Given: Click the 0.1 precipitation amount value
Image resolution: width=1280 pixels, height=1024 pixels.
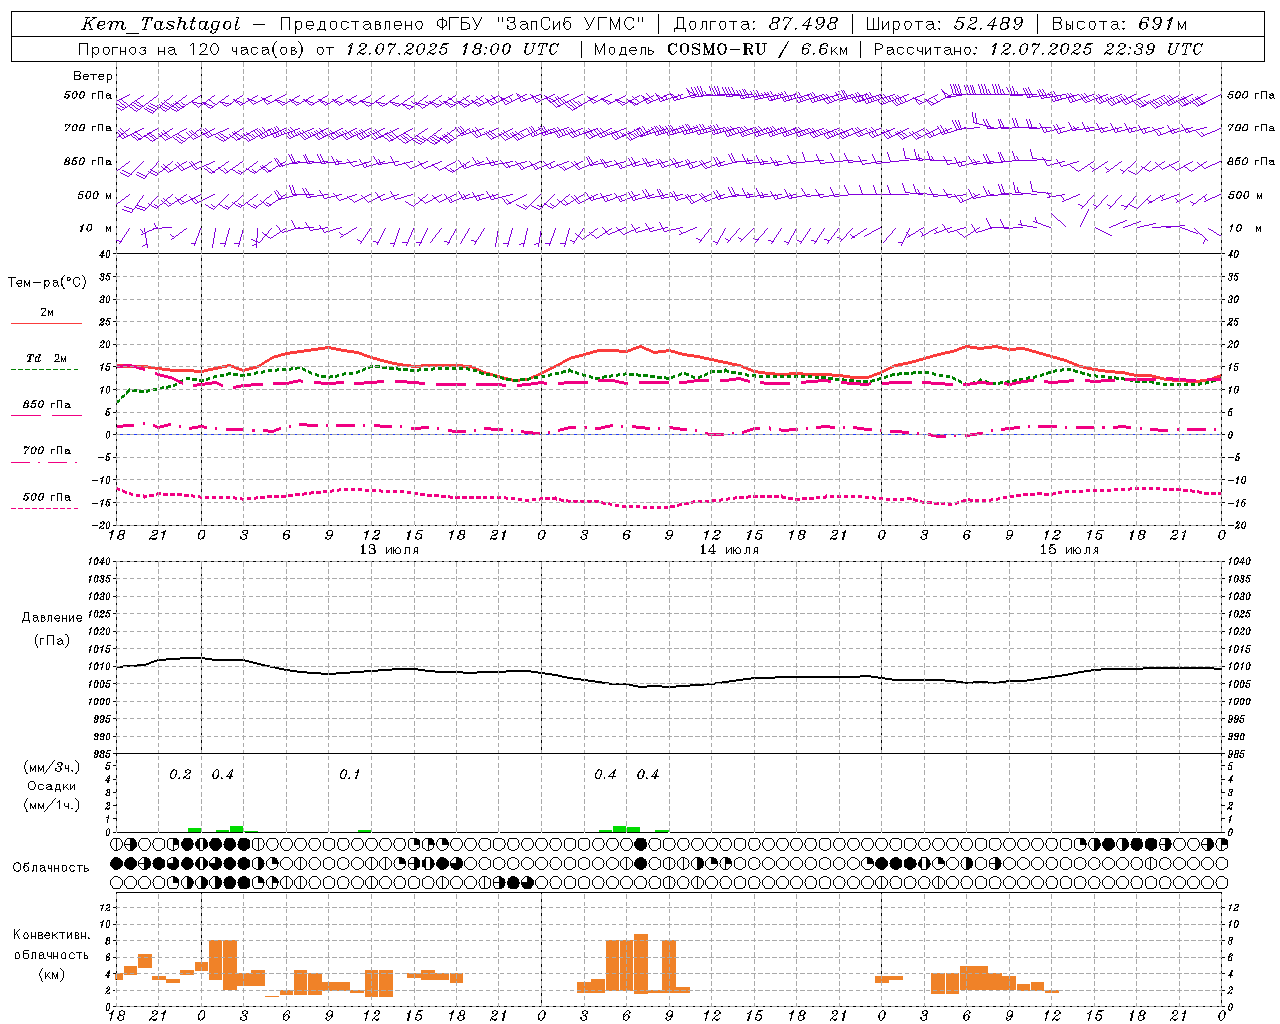Looking at the screenshot, I should (350, 775).
